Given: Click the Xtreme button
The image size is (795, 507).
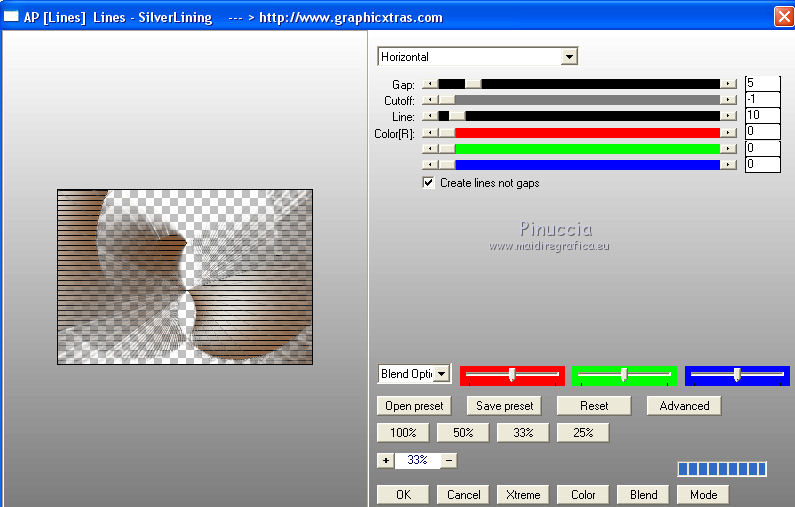Looking at the screenshot, I should pyautogui.click(x=523, y=494).
